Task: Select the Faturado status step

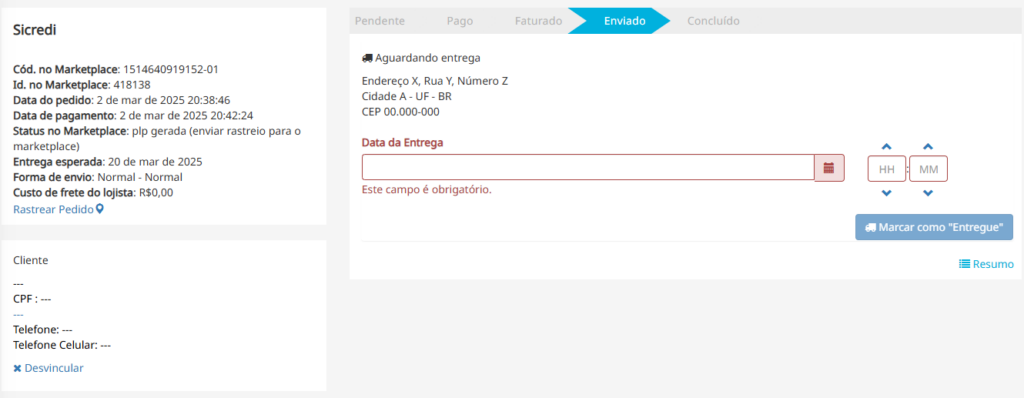Action: click(x=538, y=21)
